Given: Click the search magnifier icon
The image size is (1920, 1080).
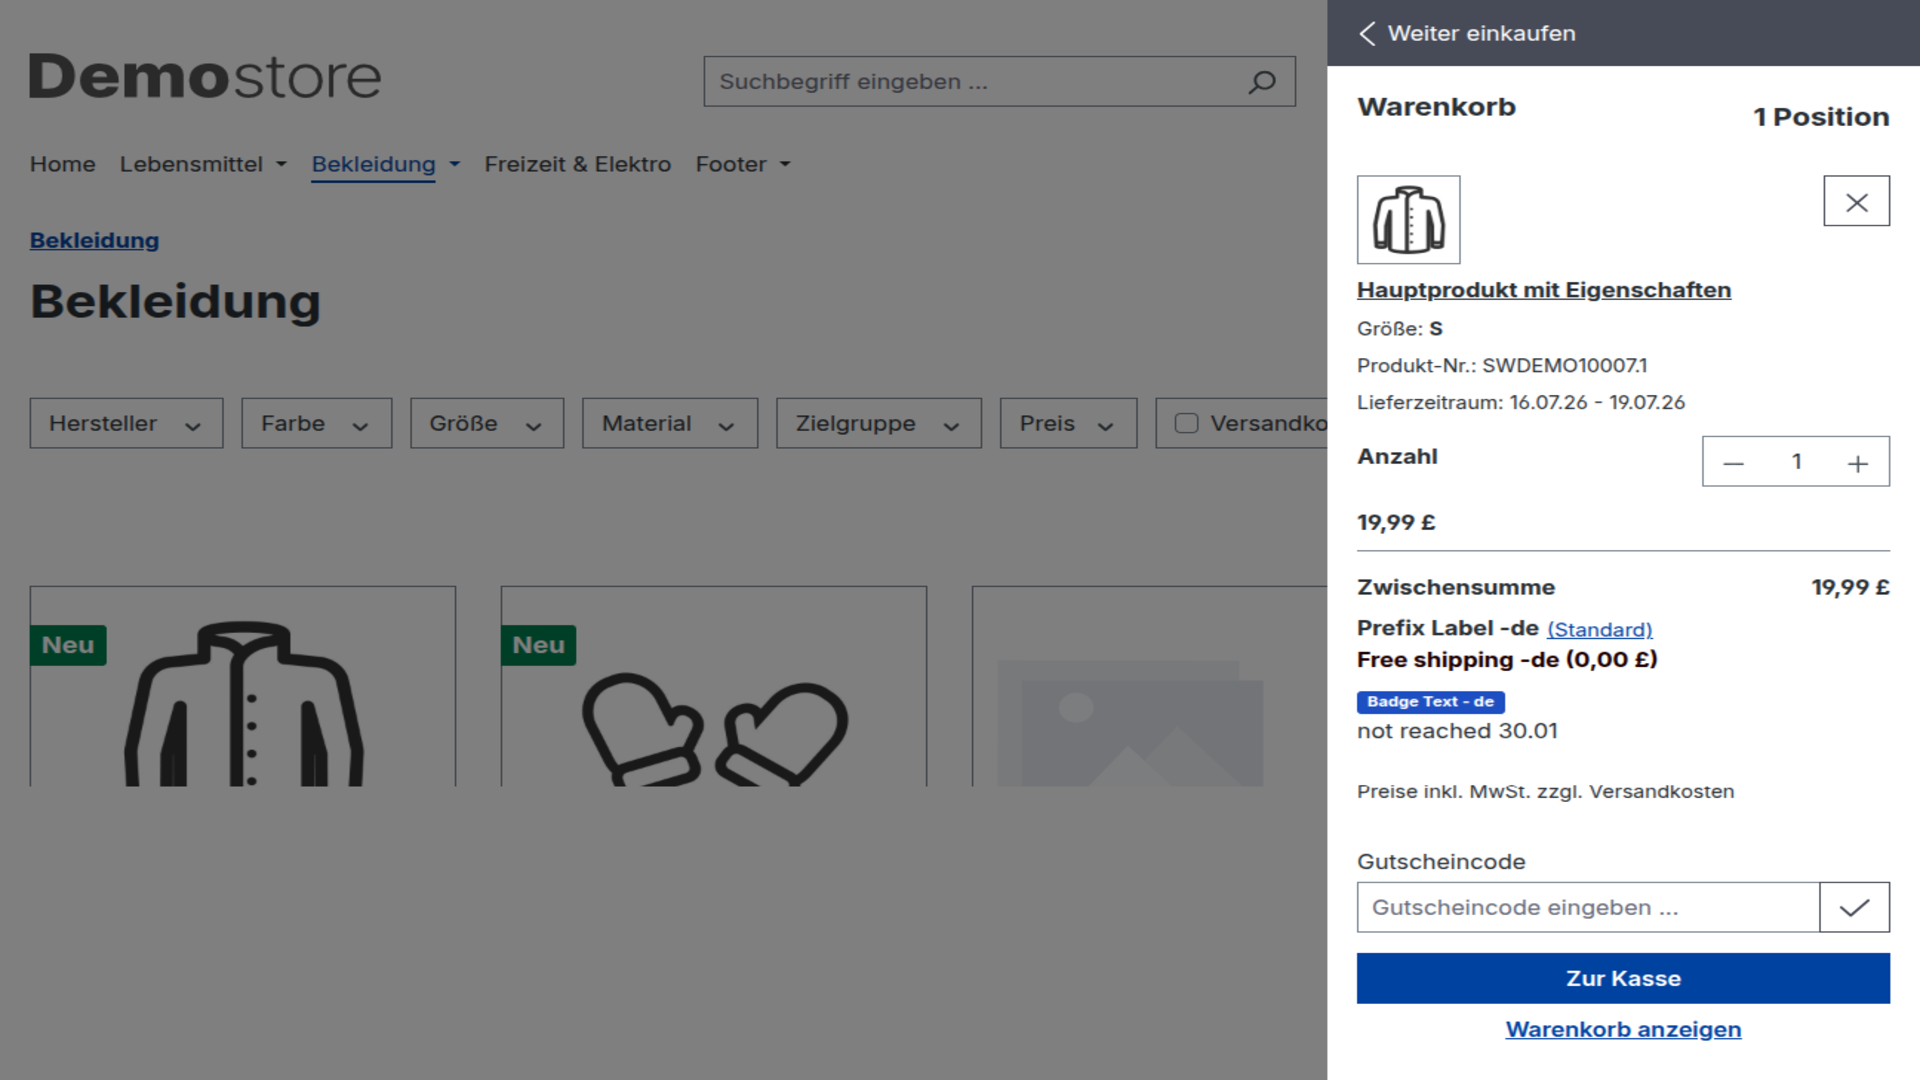Looking at the screenshot, I should (1262, 82).
